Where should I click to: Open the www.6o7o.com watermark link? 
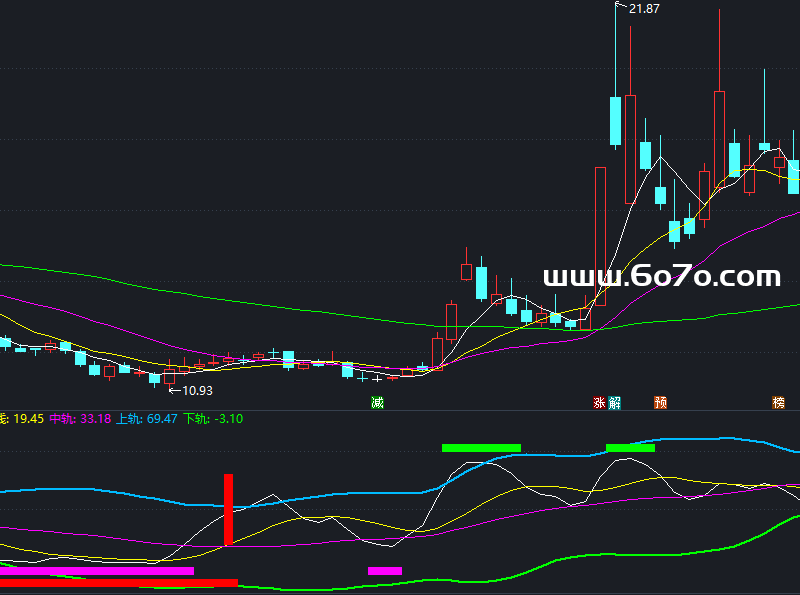(x=661, y=277)
